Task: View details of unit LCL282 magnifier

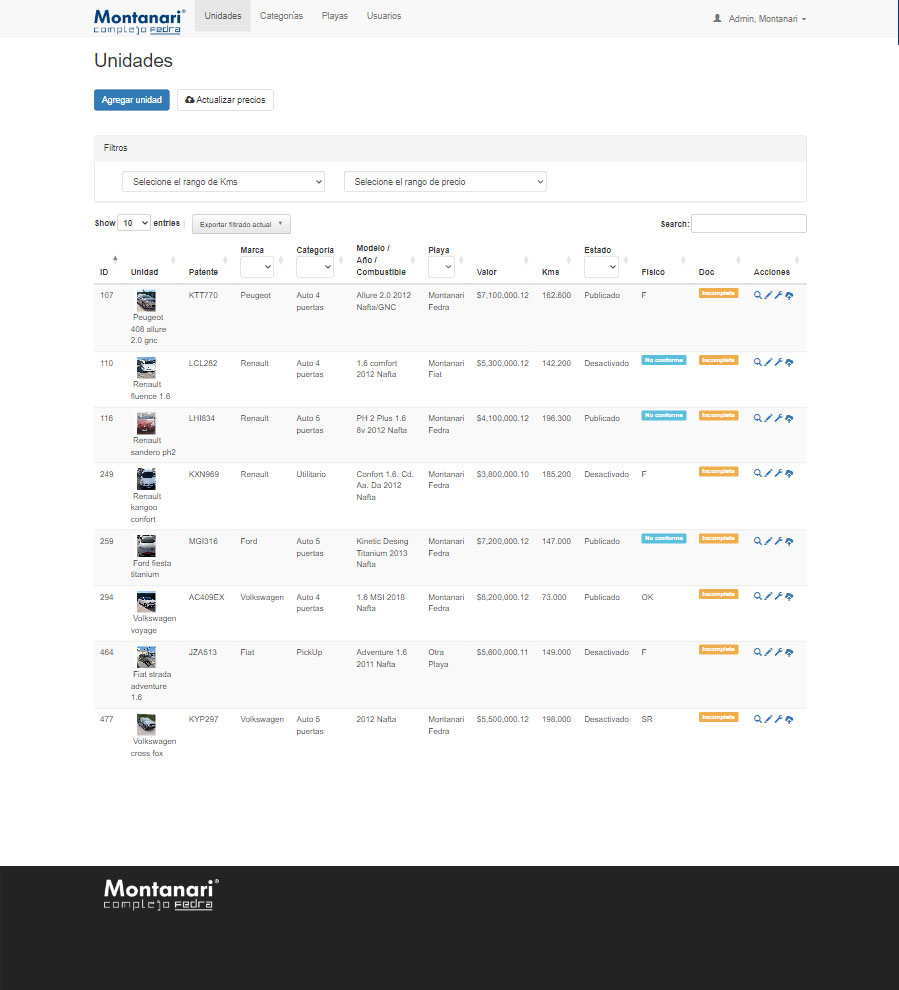Action: click(758, 362)
